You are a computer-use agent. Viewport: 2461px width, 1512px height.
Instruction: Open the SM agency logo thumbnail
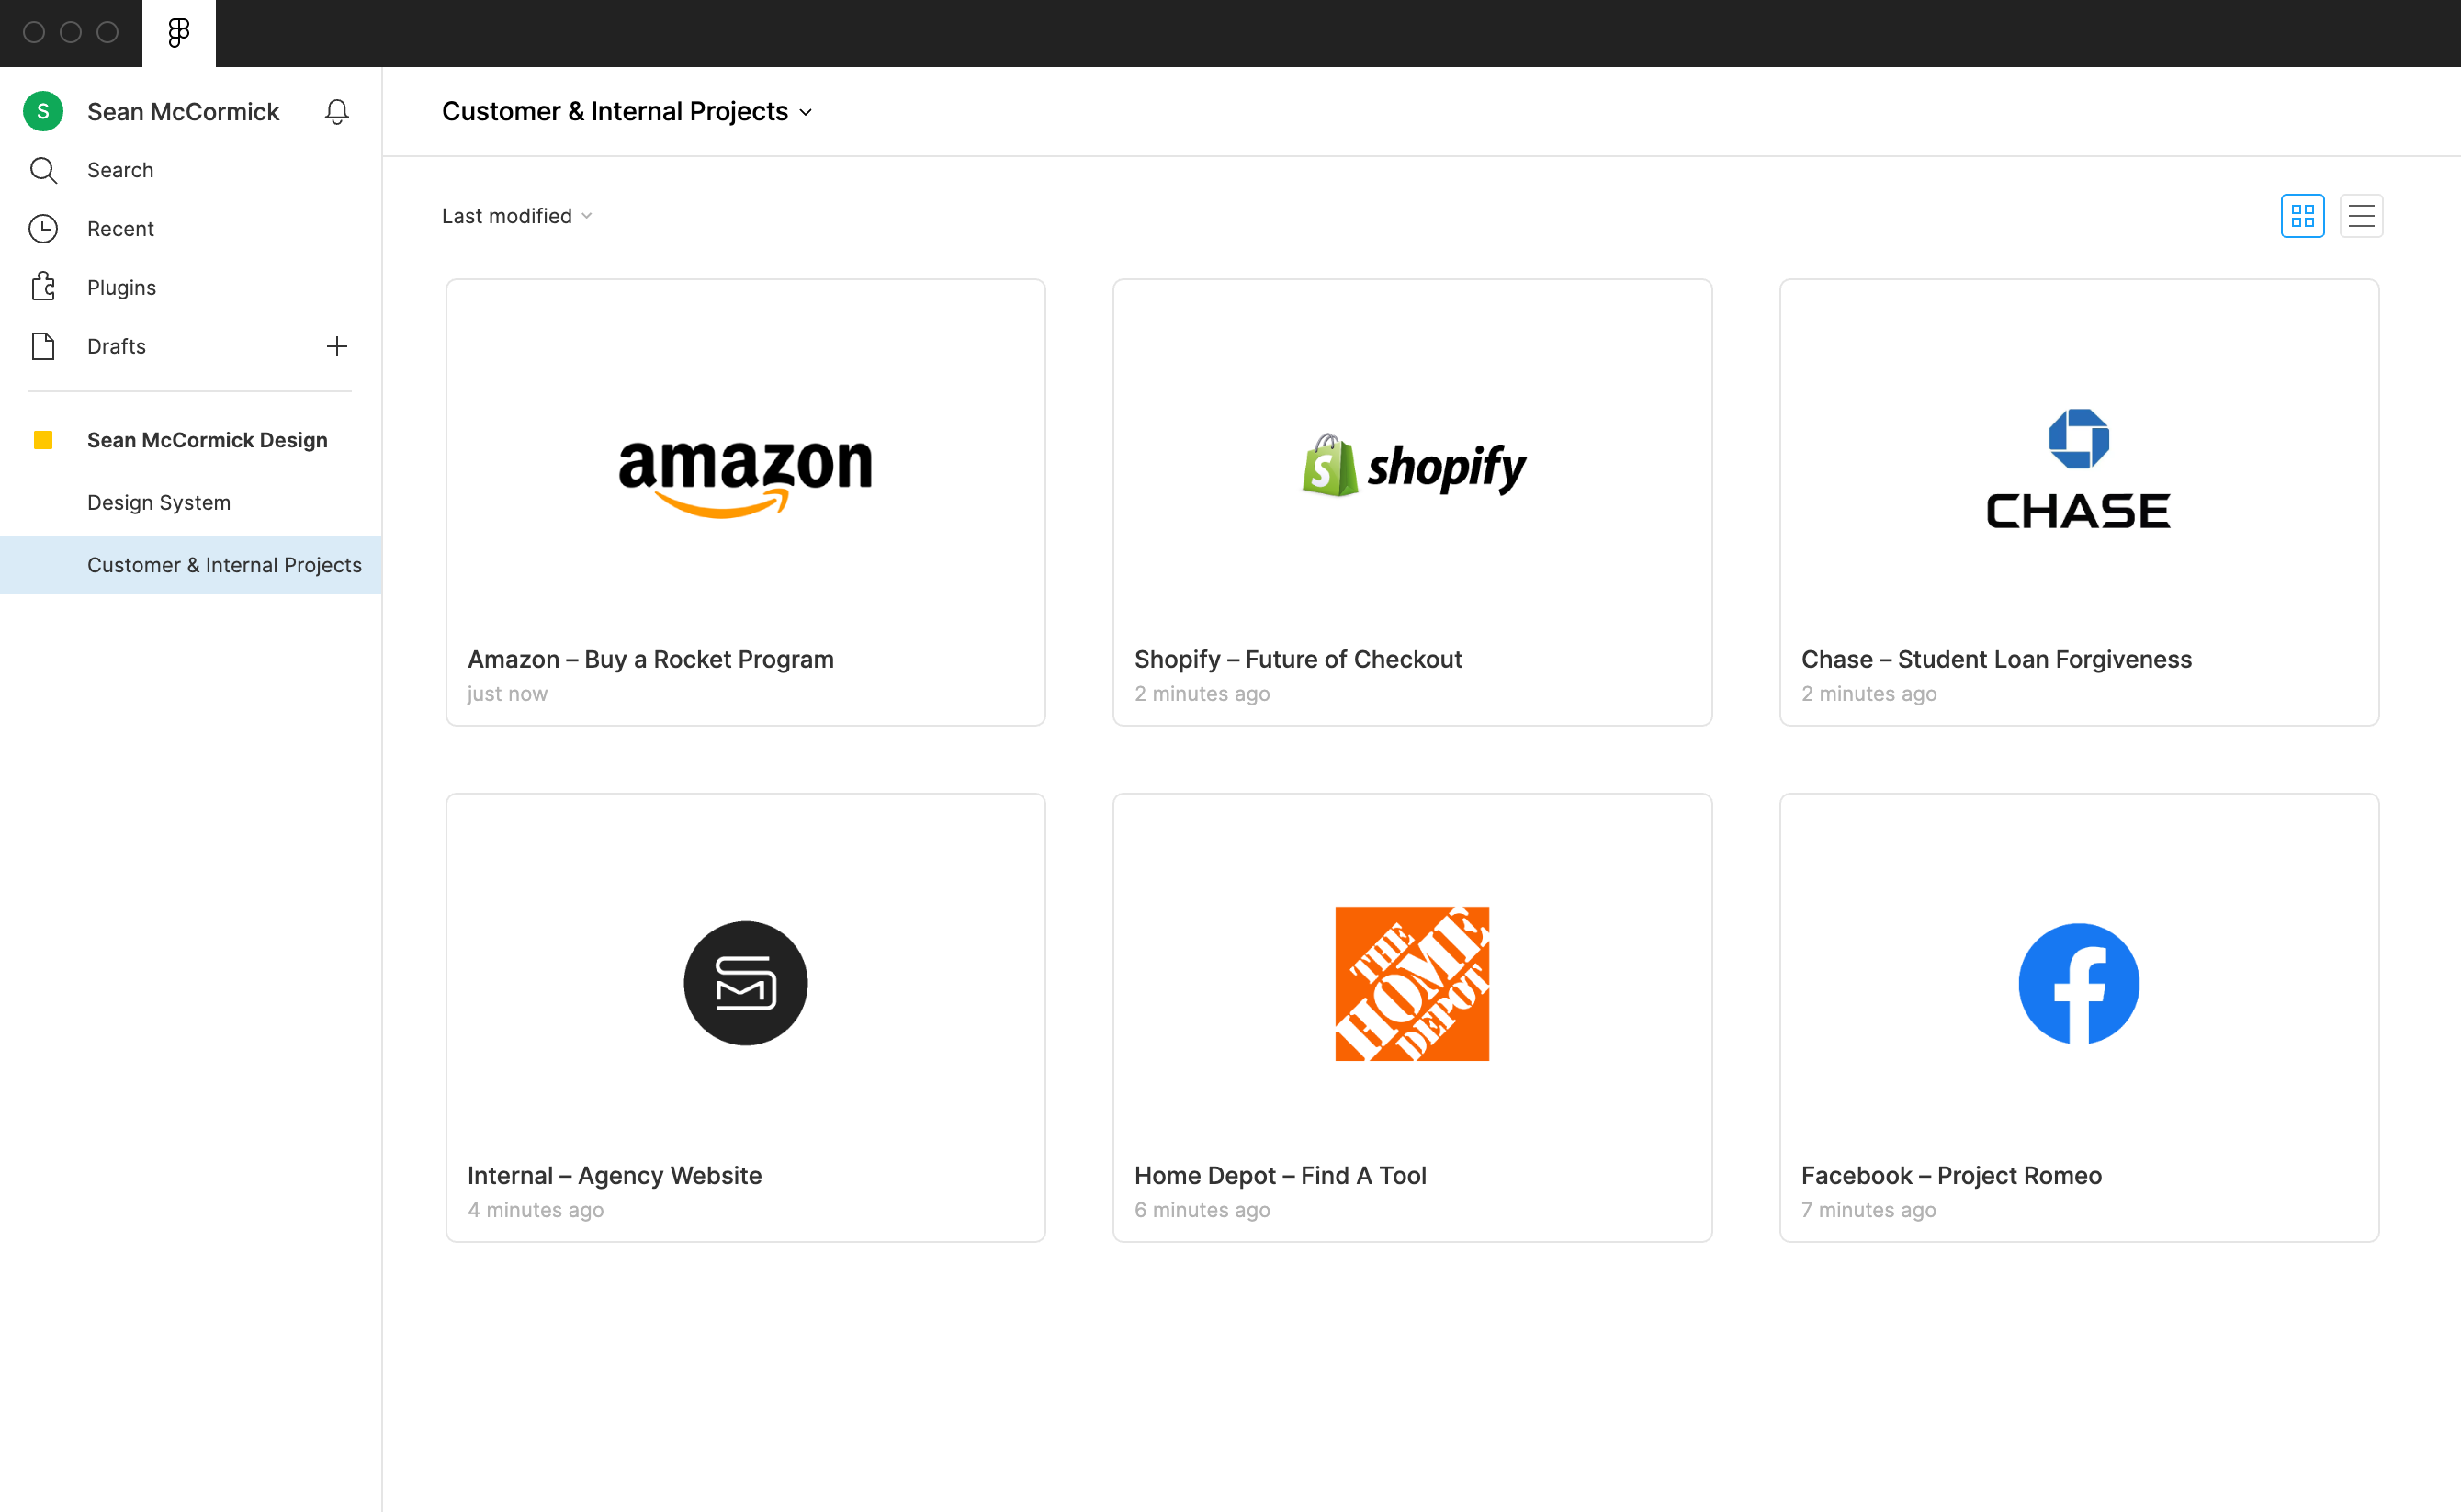(745, 983)
